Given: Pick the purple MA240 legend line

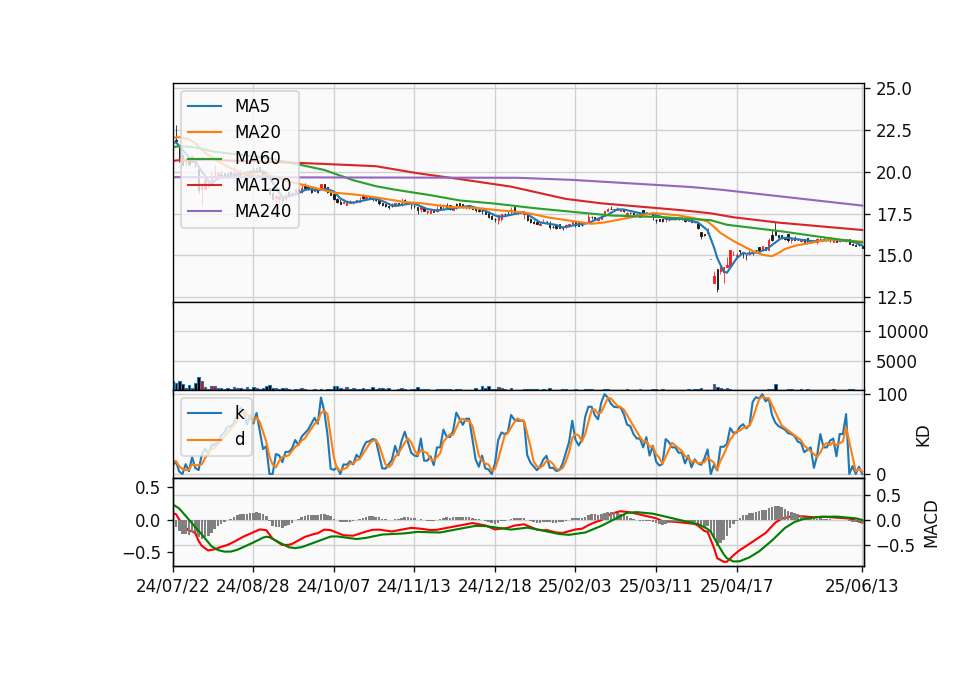Looking at the screenshot, I should point(204,211).
